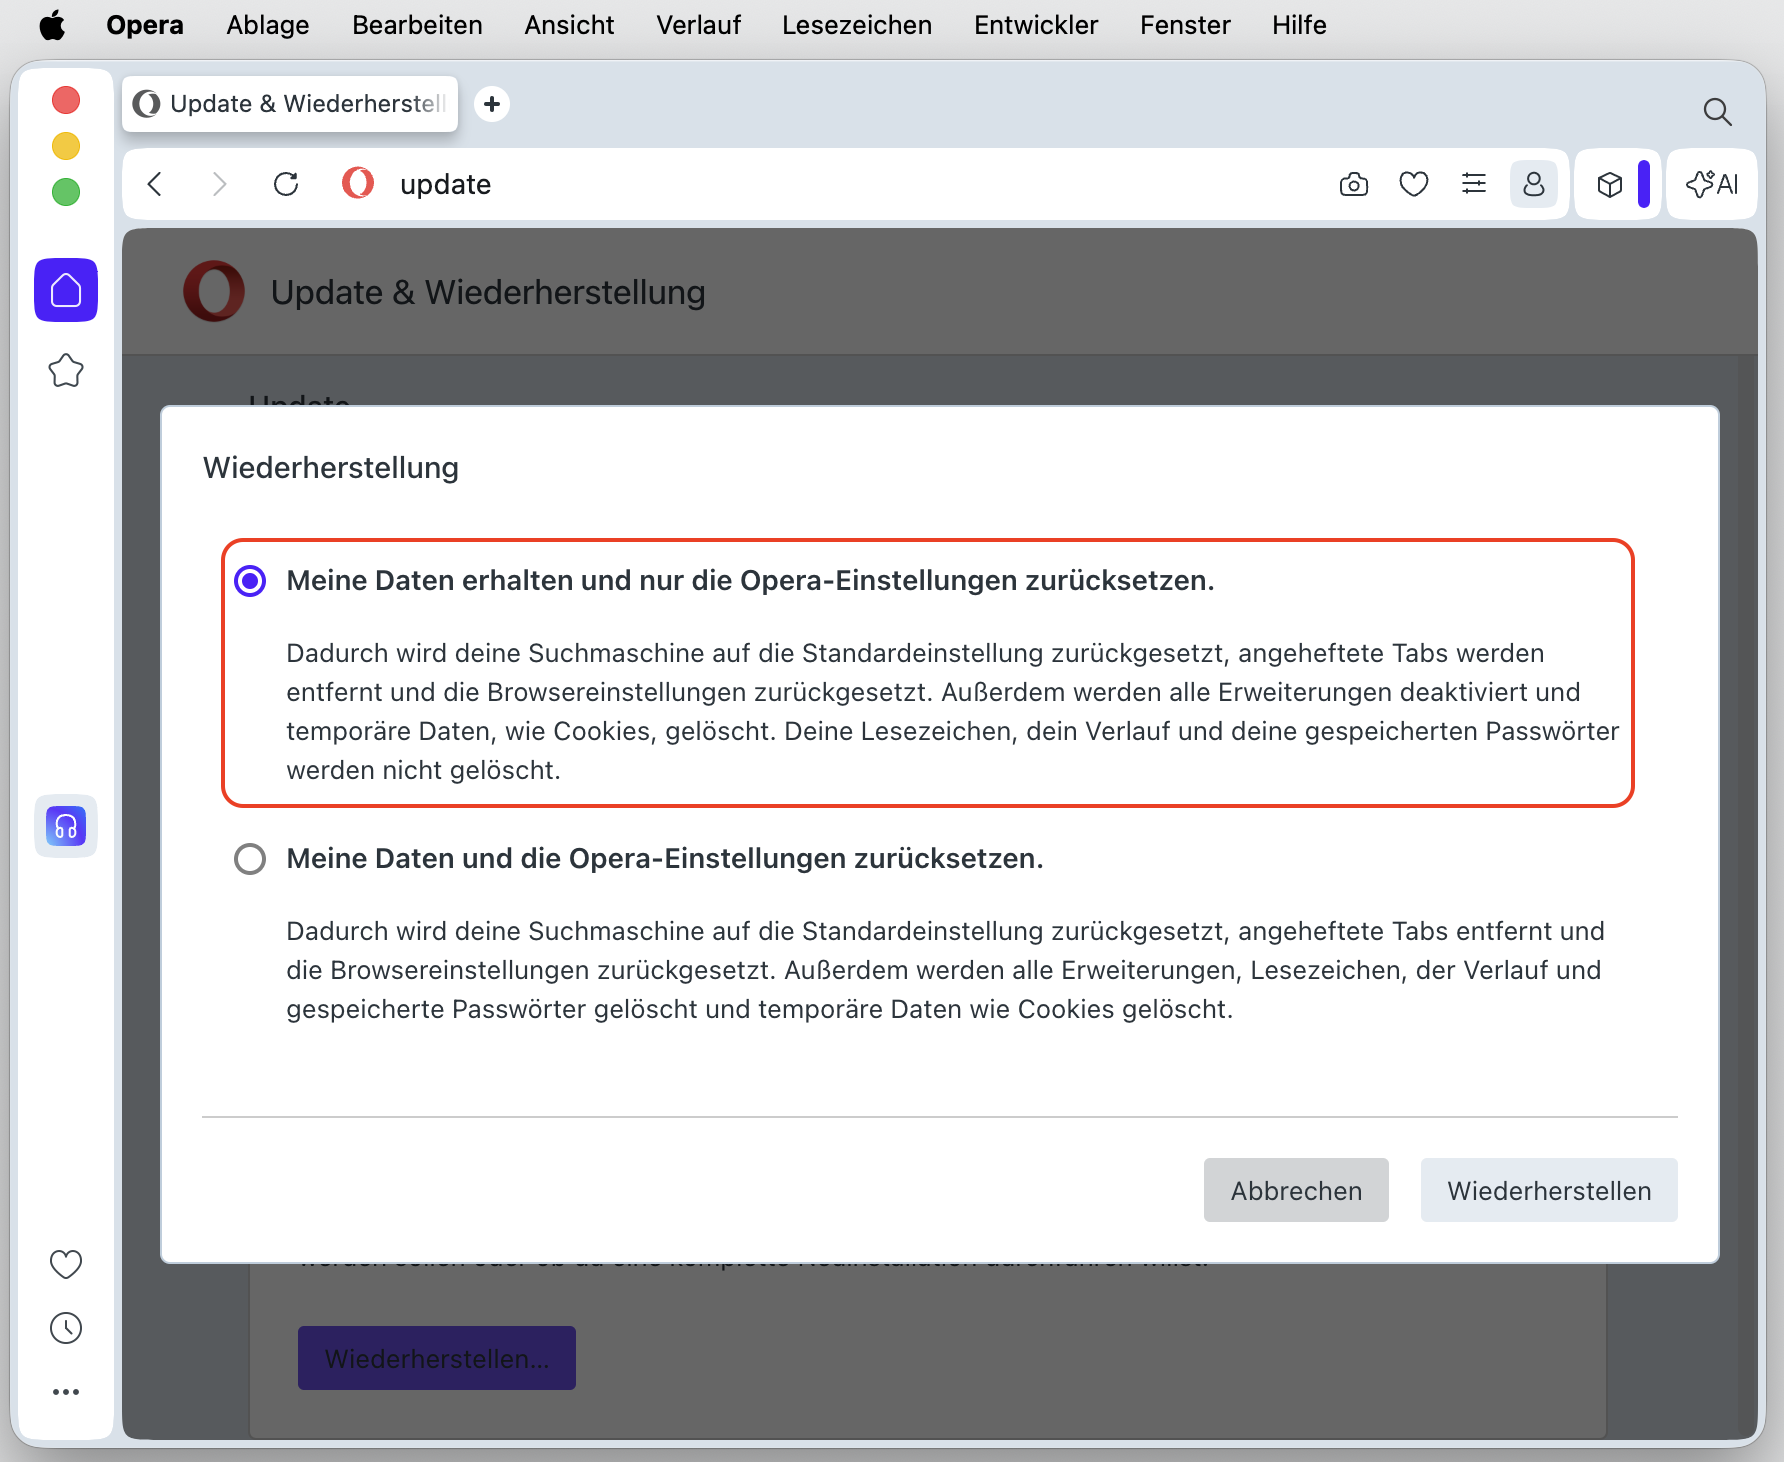Open extensions cube icon

click(1610, 184)
